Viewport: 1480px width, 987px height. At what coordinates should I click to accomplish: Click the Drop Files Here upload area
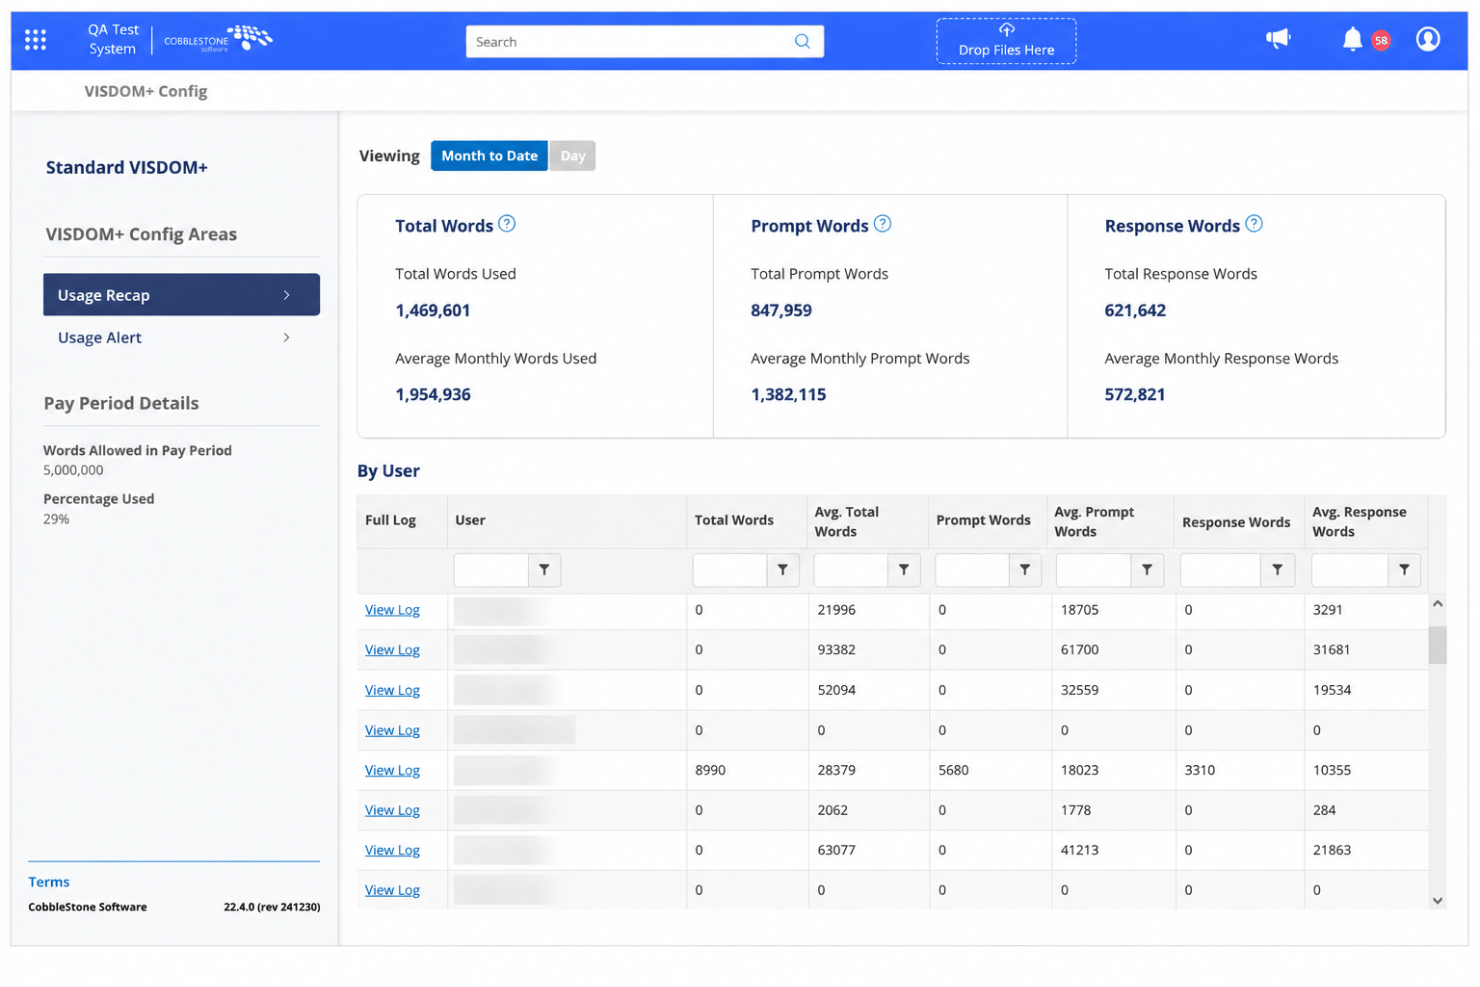tap(1006, 41)
